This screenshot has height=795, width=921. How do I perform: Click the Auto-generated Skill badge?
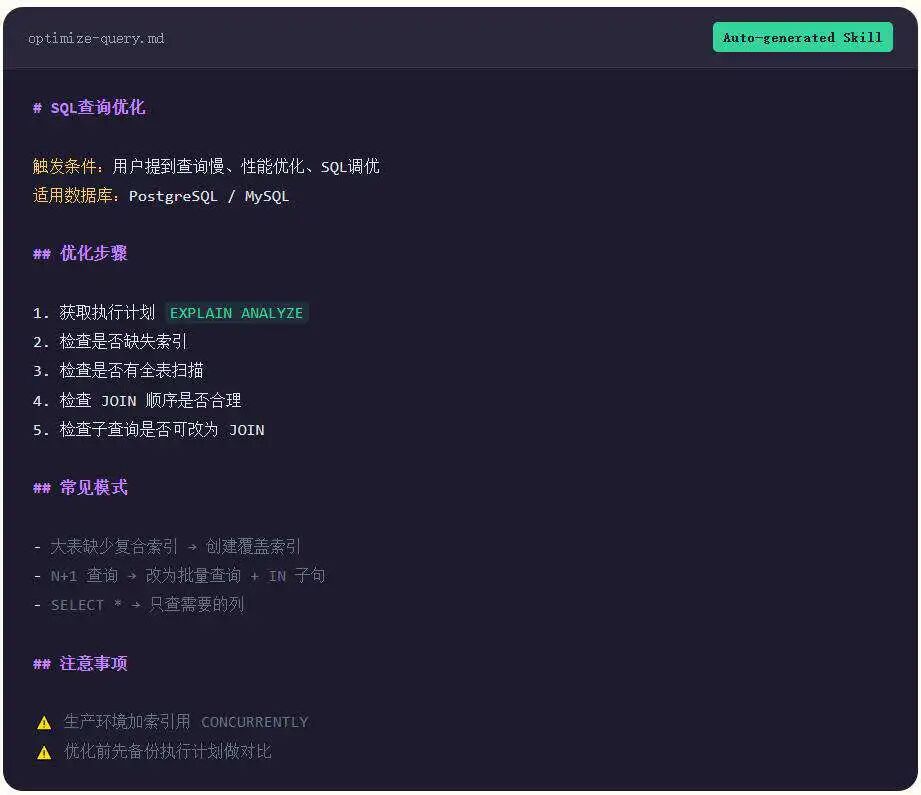(802, 38)
